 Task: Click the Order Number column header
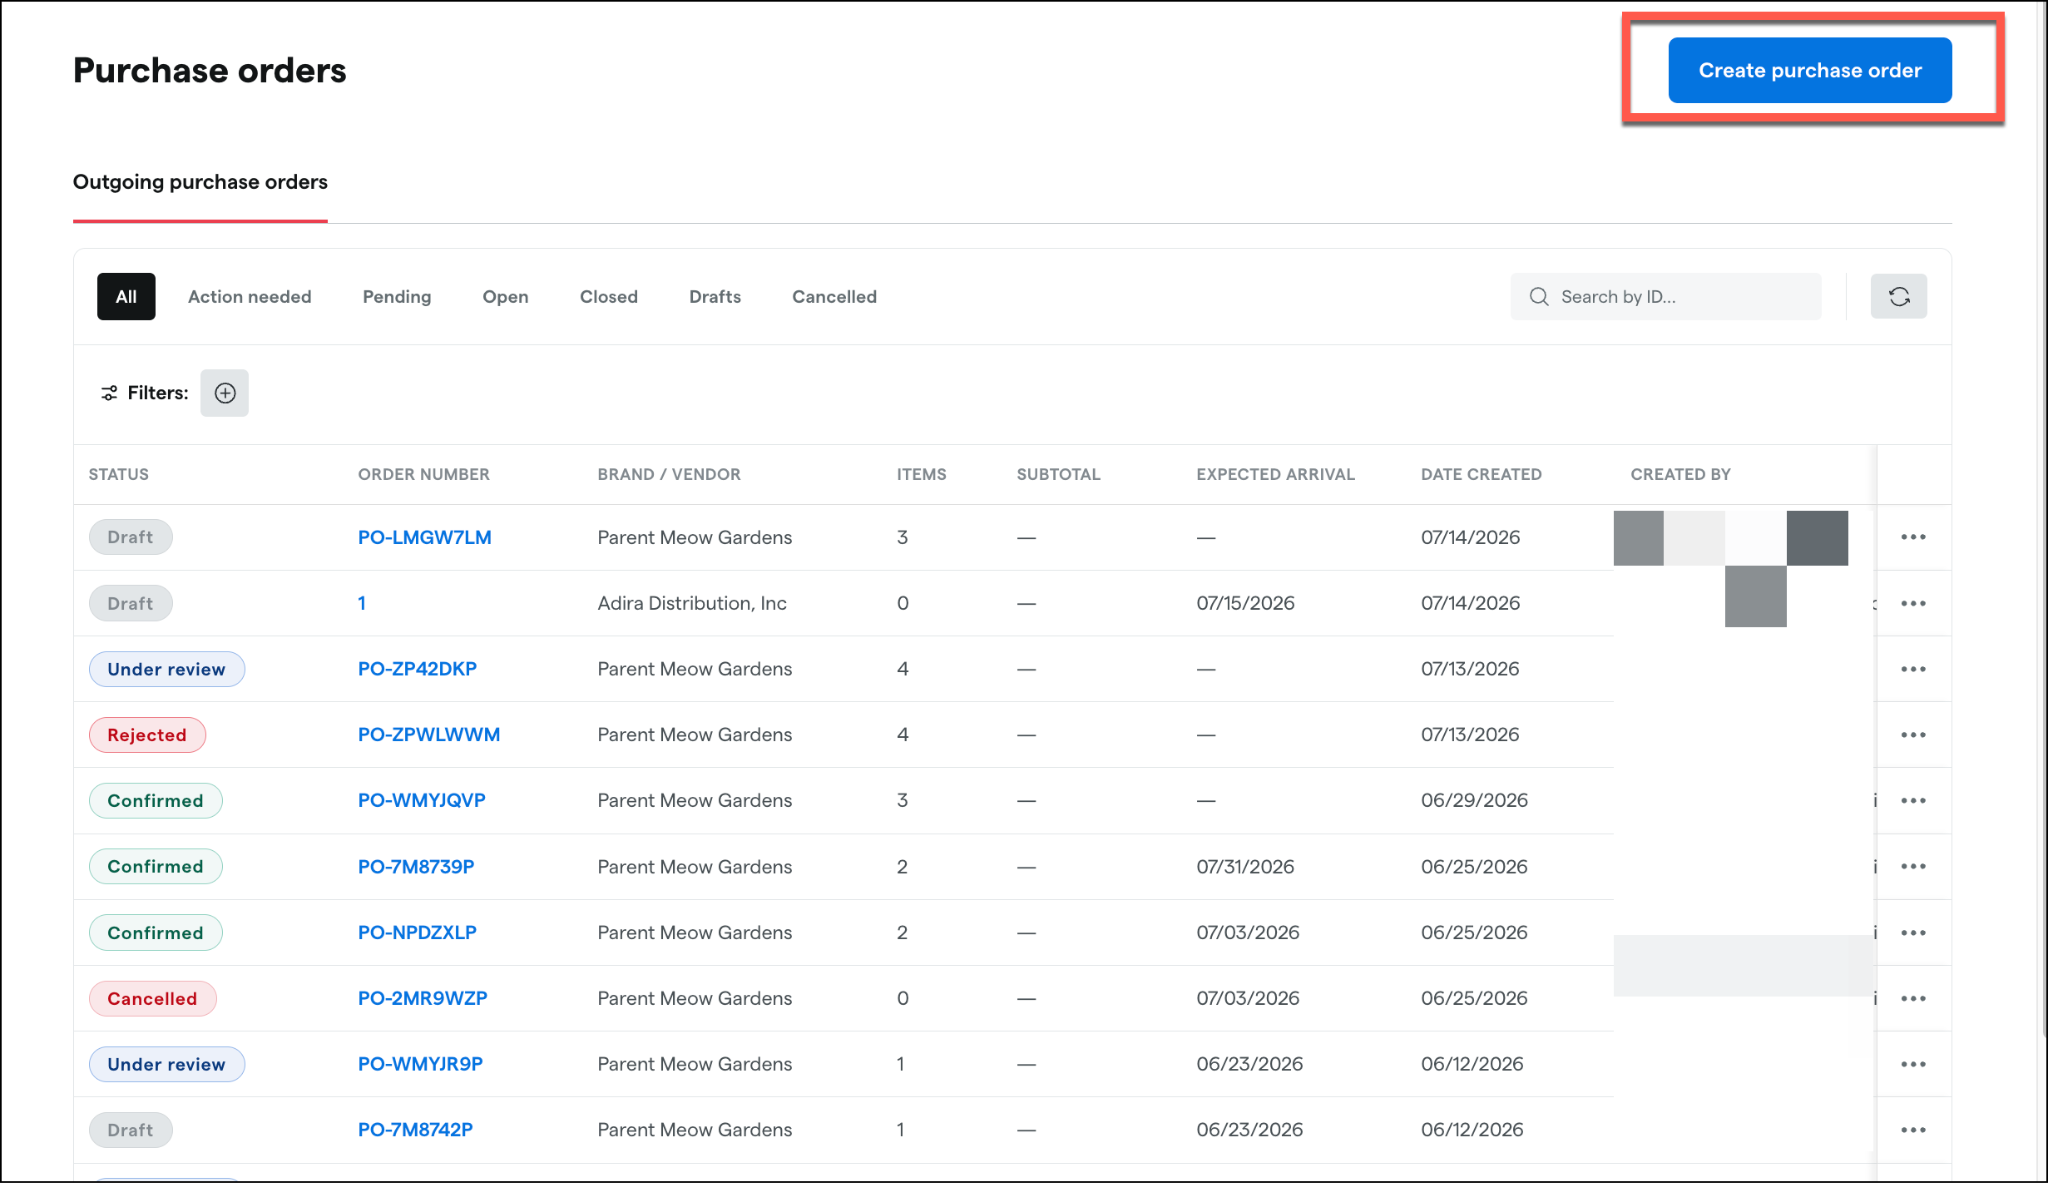click(424, 474)
